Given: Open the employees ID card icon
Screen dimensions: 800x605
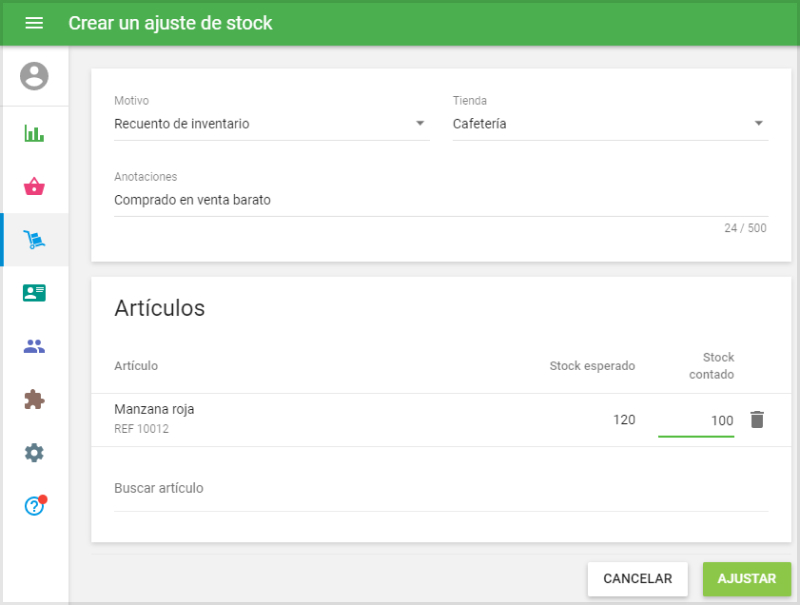Looking at the screenshot, I should click(x=34, y=293).
